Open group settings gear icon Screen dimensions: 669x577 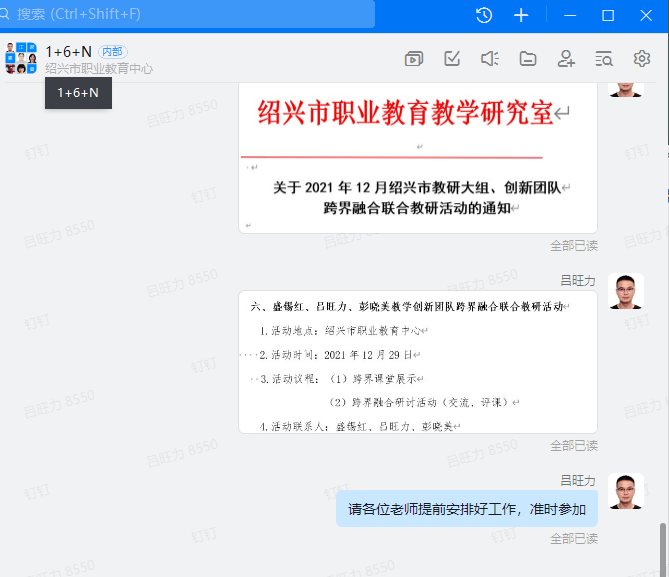click(642, 59)
